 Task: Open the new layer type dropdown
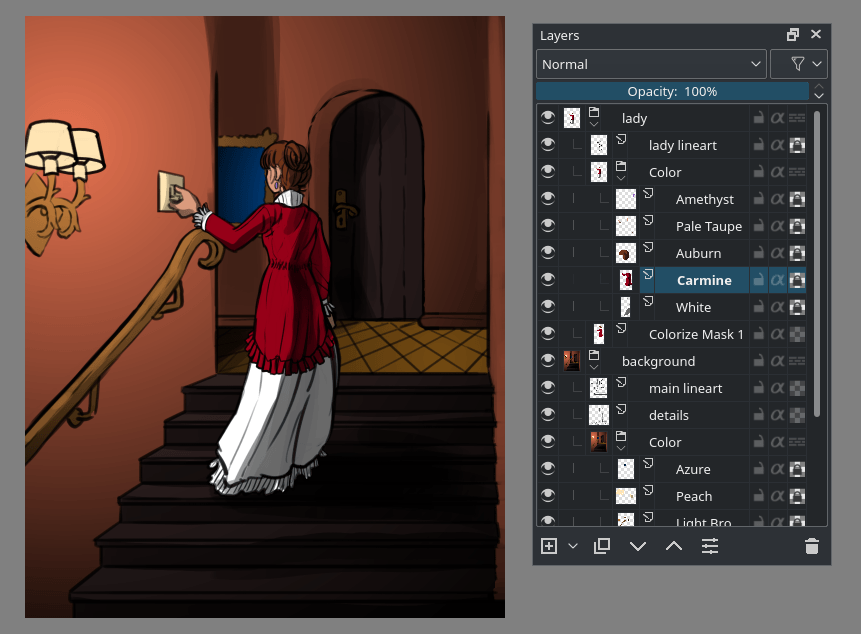coord(572,546)
